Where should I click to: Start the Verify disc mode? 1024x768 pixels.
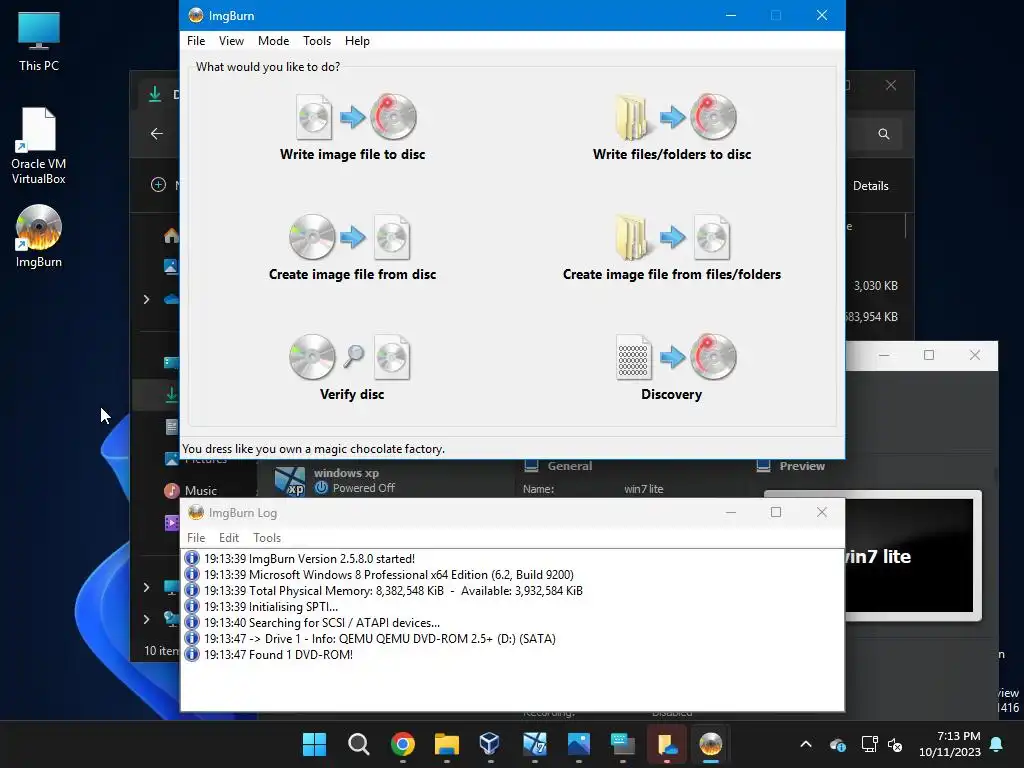pos(352,368)
